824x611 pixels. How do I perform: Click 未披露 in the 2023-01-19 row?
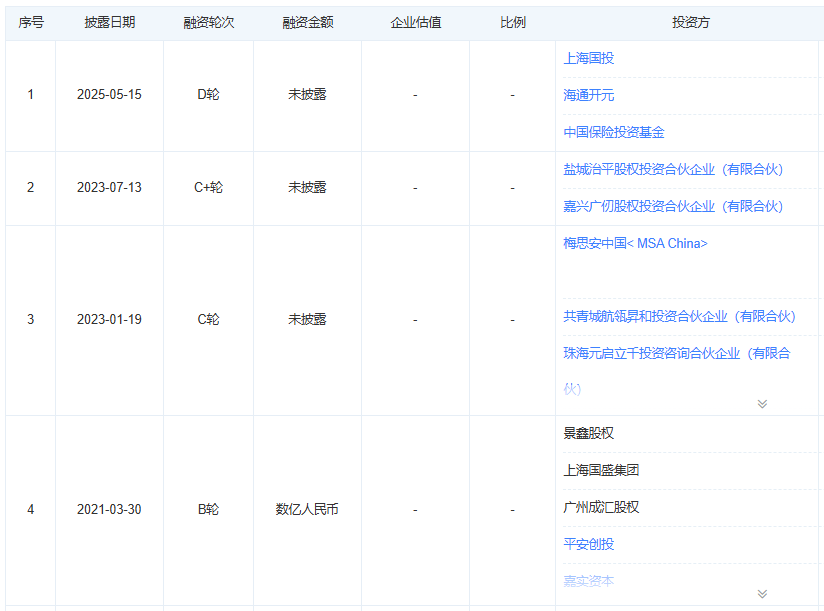pyautogui.click(x=307, y=319)
